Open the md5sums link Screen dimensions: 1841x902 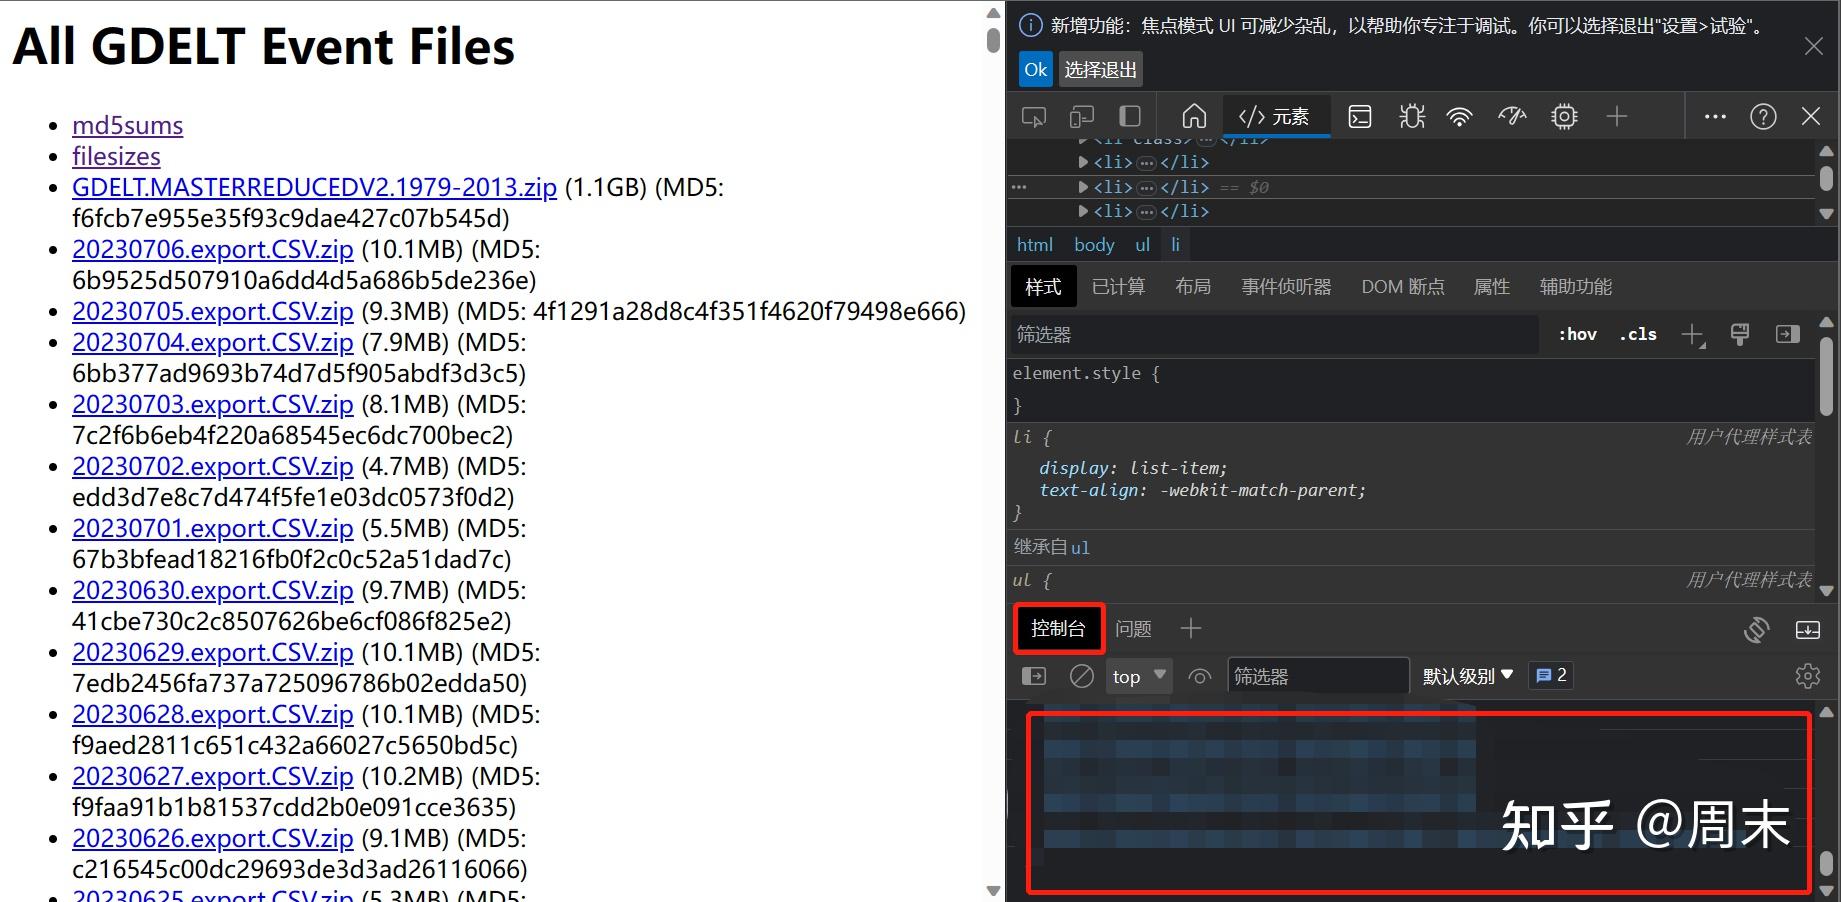[x=127, y=125]
